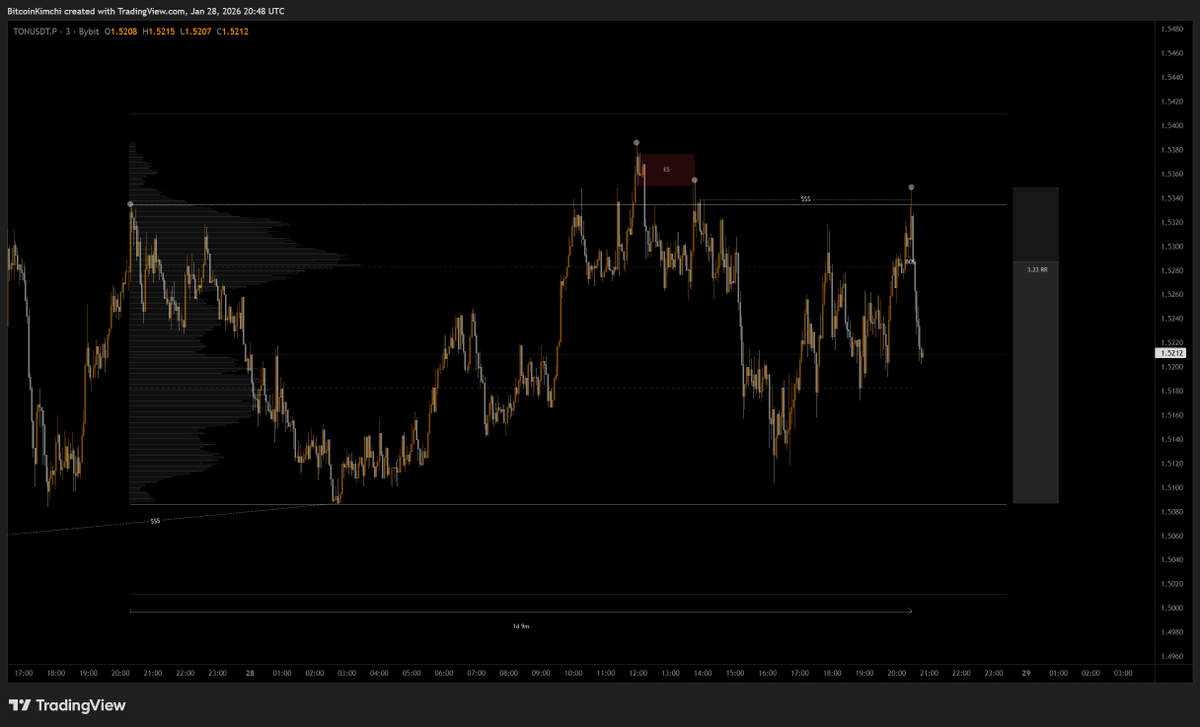
Task: Click time axis label 14:00
Action: tap(702, 673)
